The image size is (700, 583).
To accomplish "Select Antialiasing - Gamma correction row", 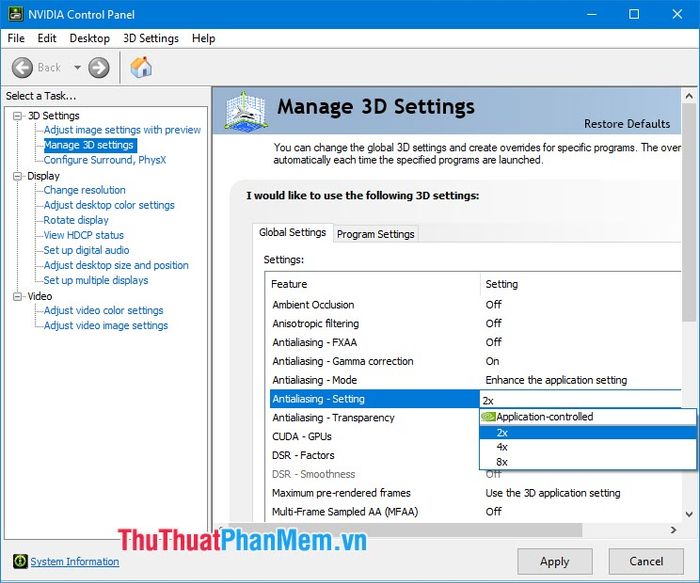I will coord(475,361).
